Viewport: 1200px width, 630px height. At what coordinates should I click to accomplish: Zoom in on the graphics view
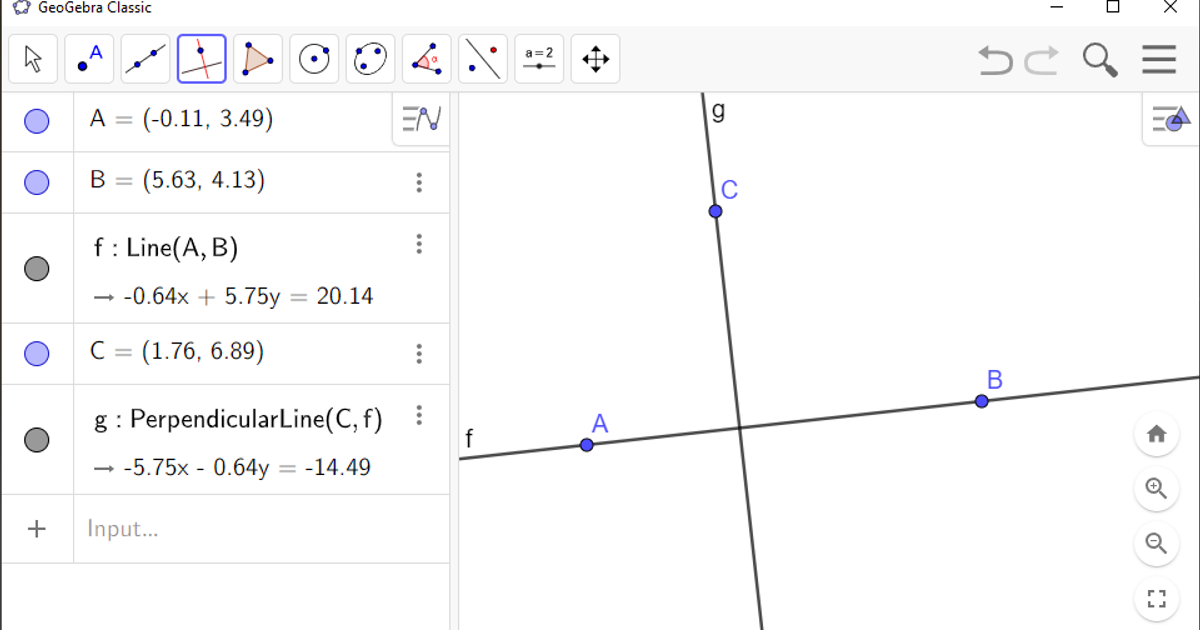1156,489
